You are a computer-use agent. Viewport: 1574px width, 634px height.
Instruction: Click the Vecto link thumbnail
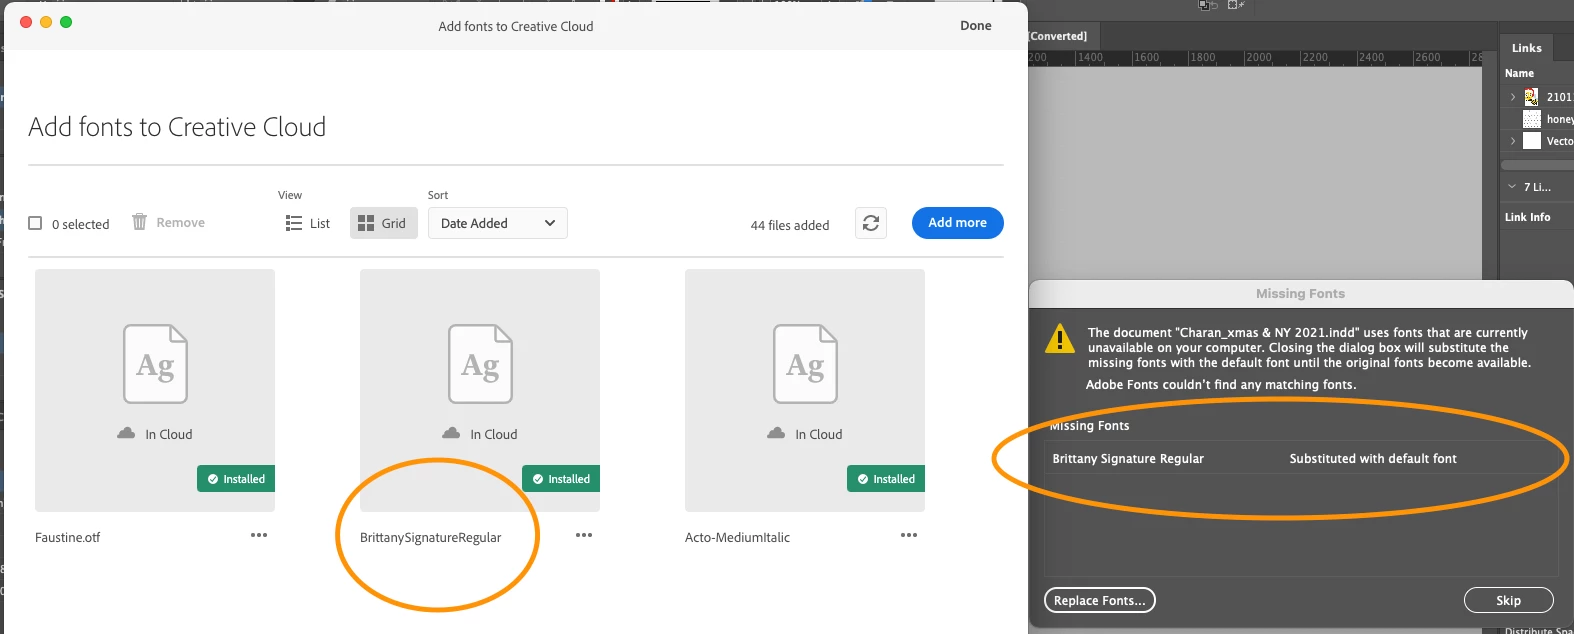pyautogui.click(x=1531, y=141)
